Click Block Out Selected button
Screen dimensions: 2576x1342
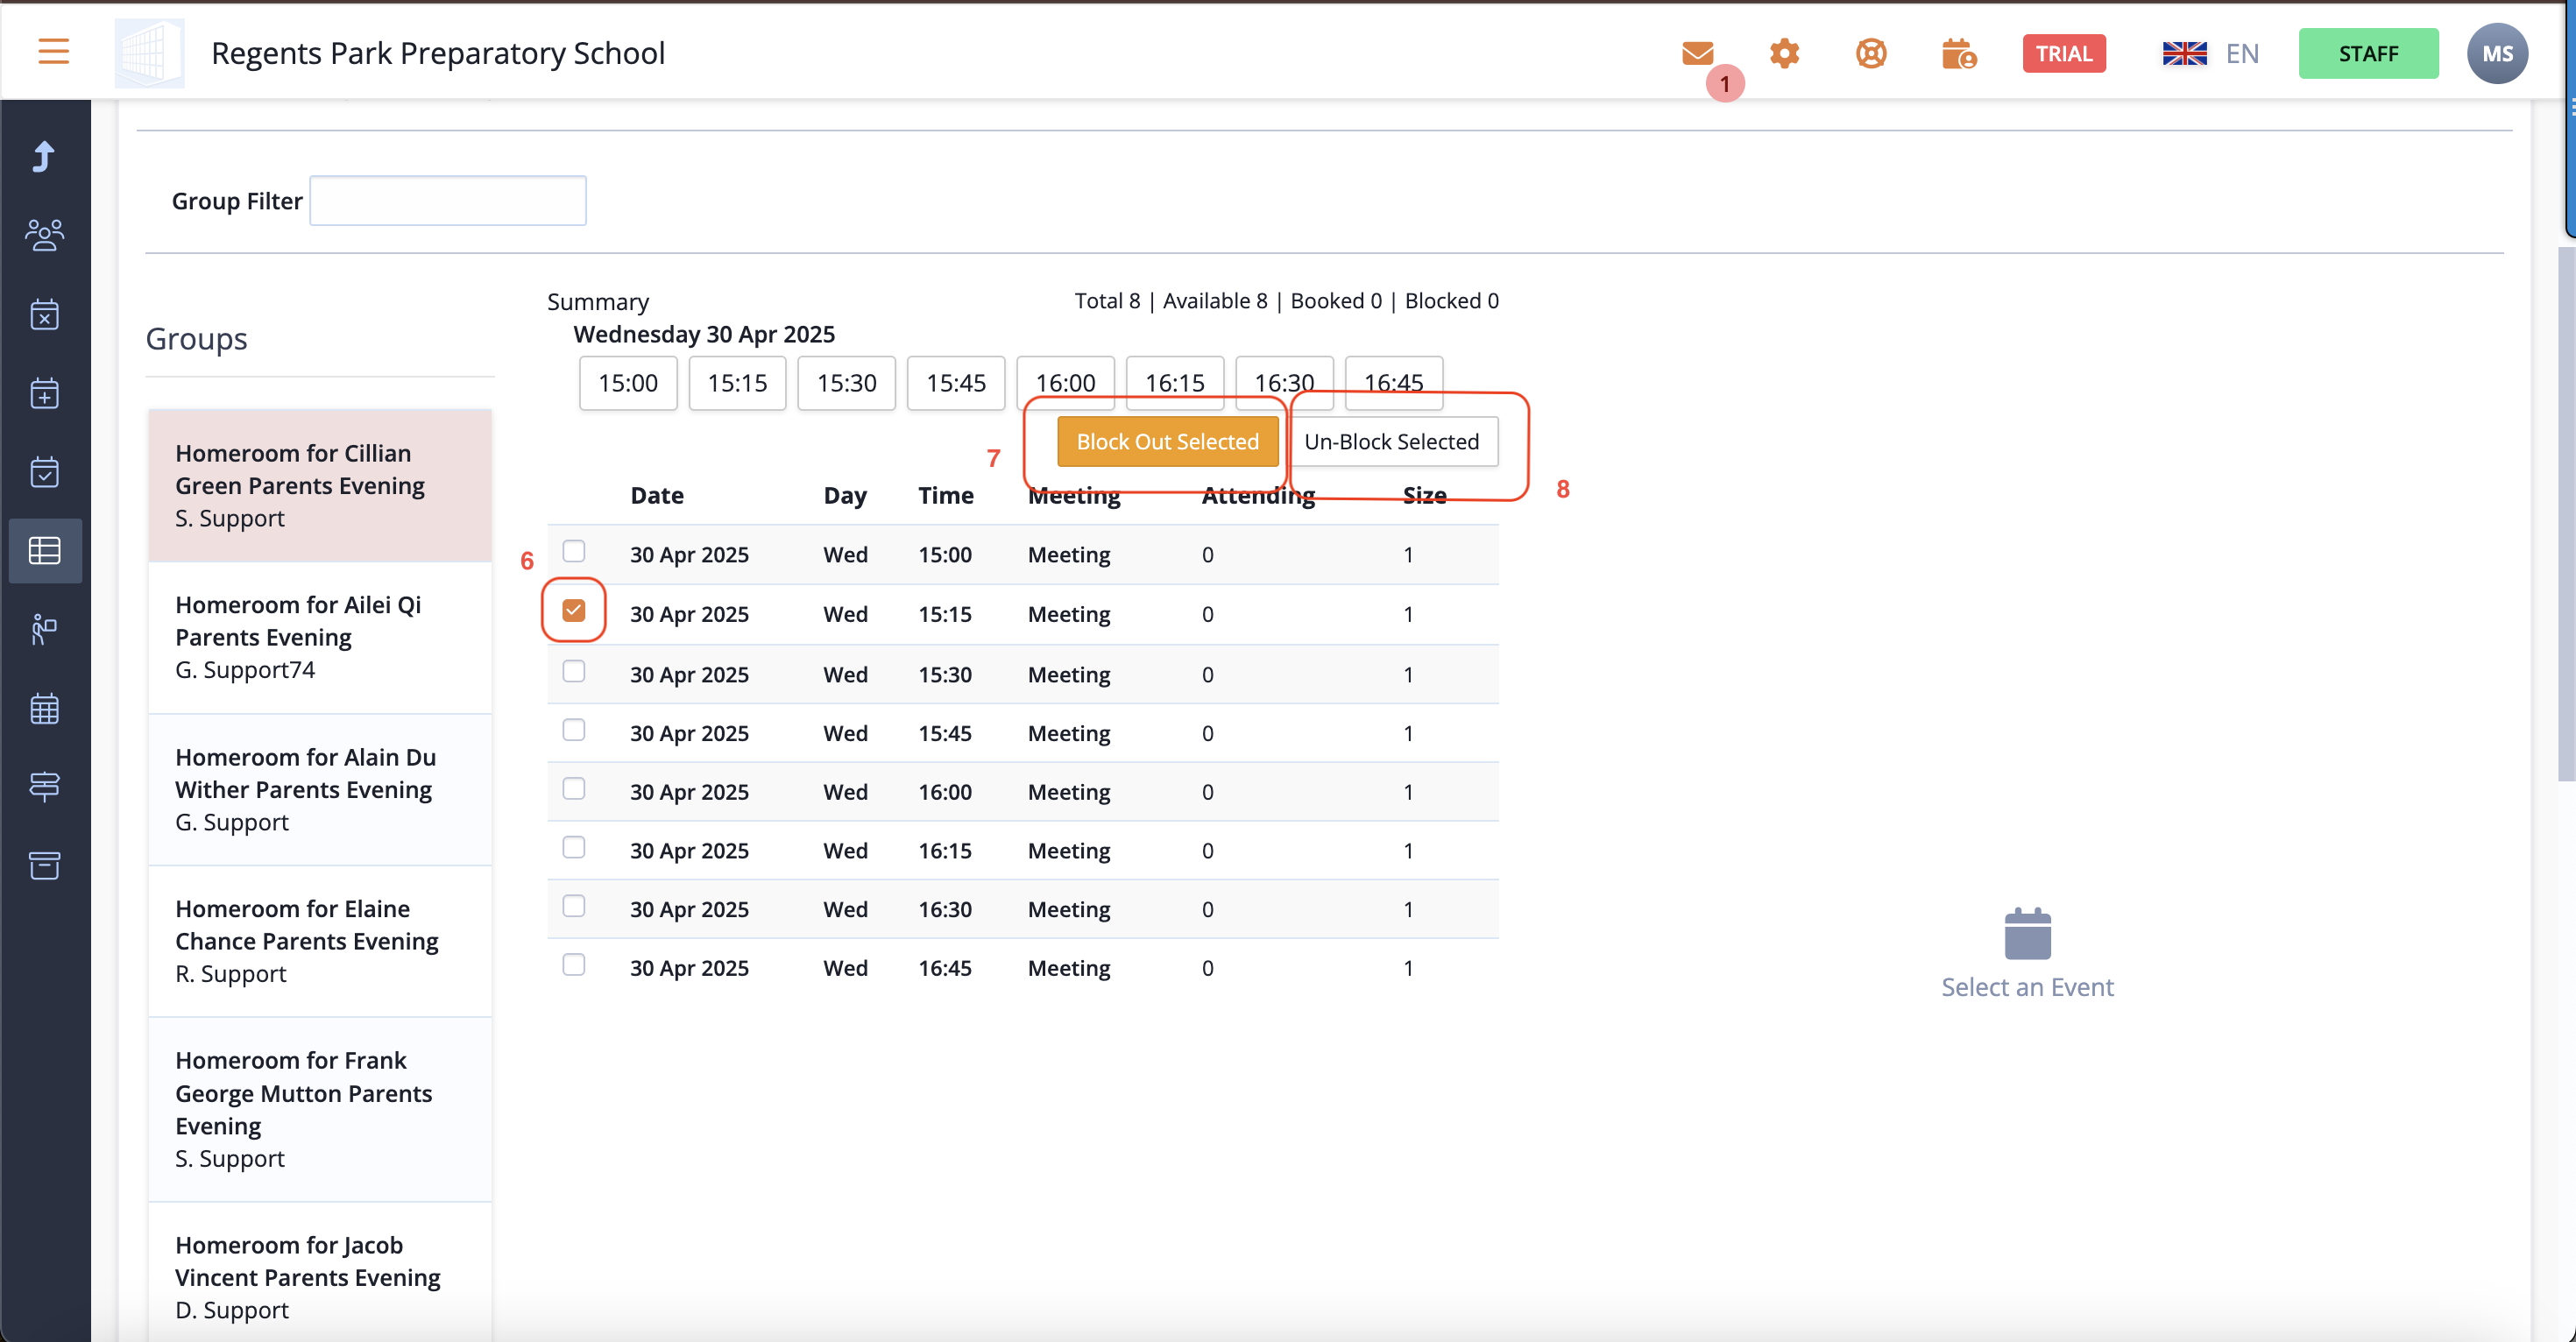[1167, 442]
